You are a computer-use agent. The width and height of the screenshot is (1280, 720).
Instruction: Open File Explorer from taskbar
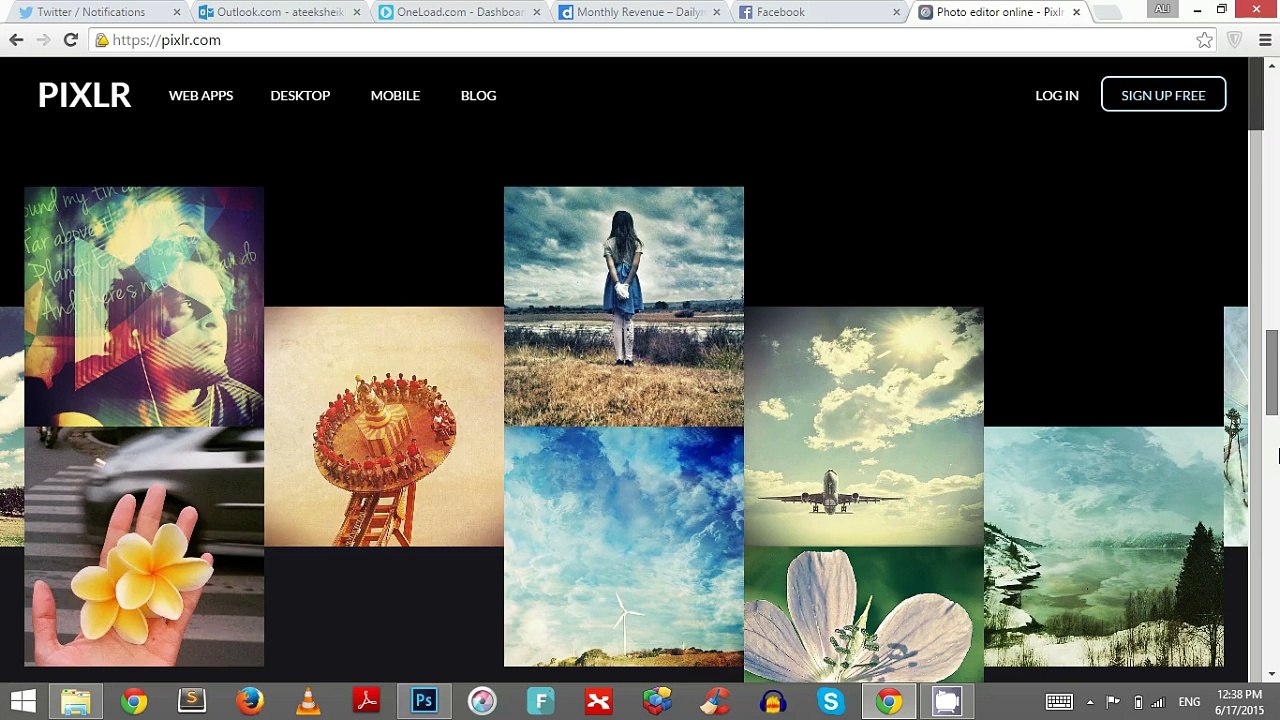pos(76,701)
